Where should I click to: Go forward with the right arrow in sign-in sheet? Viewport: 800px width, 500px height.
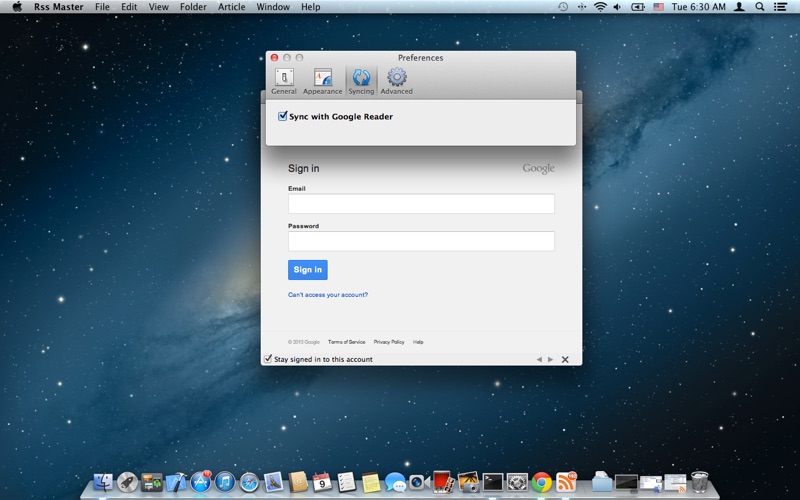pyautogui.click(x=551, y=359)
